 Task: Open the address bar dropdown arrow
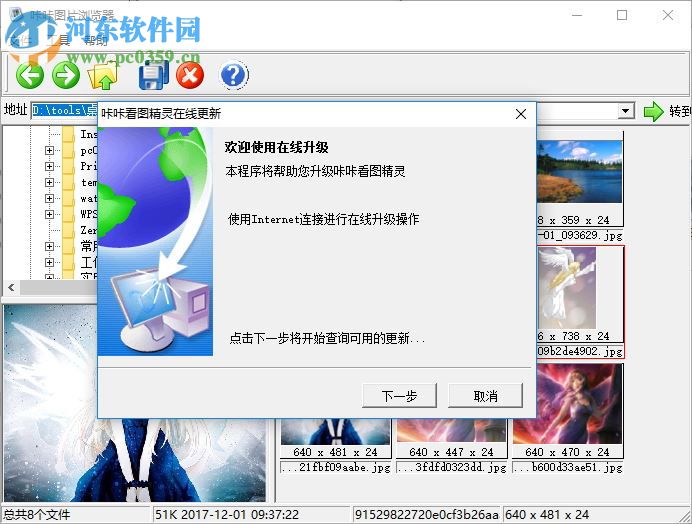(626, 111)
